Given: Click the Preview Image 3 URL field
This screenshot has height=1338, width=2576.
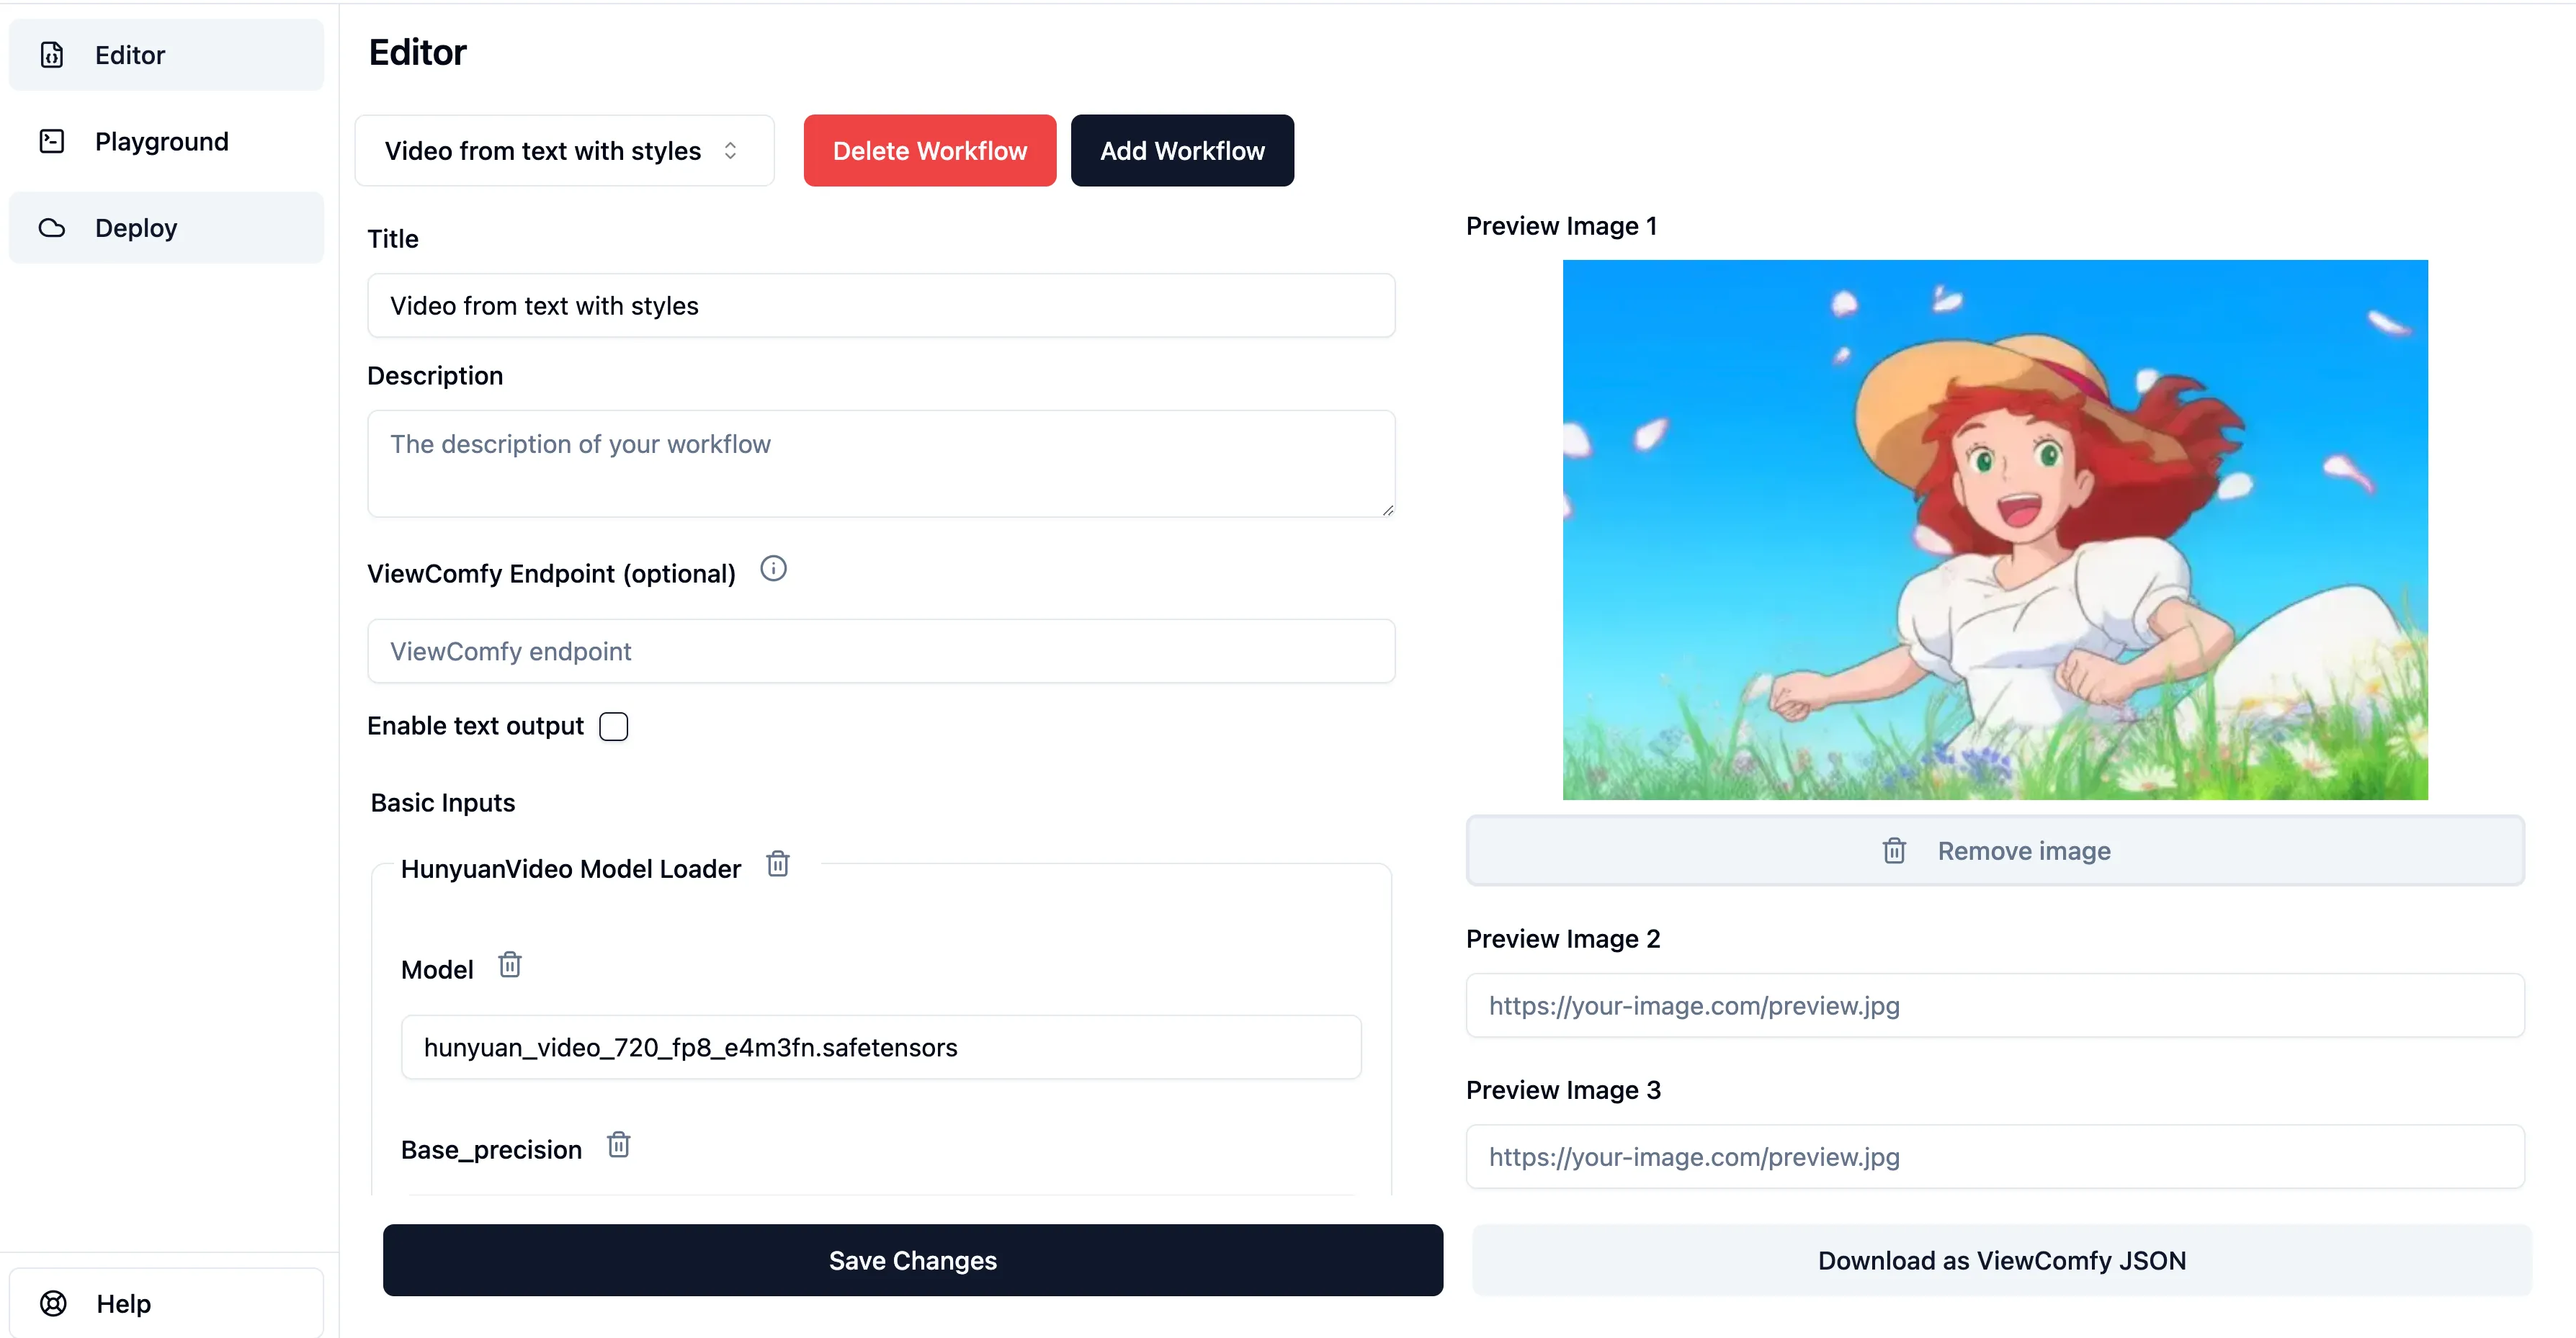Looking at the screenshot, I should pyautogui.click(x=1995, y=1157).
